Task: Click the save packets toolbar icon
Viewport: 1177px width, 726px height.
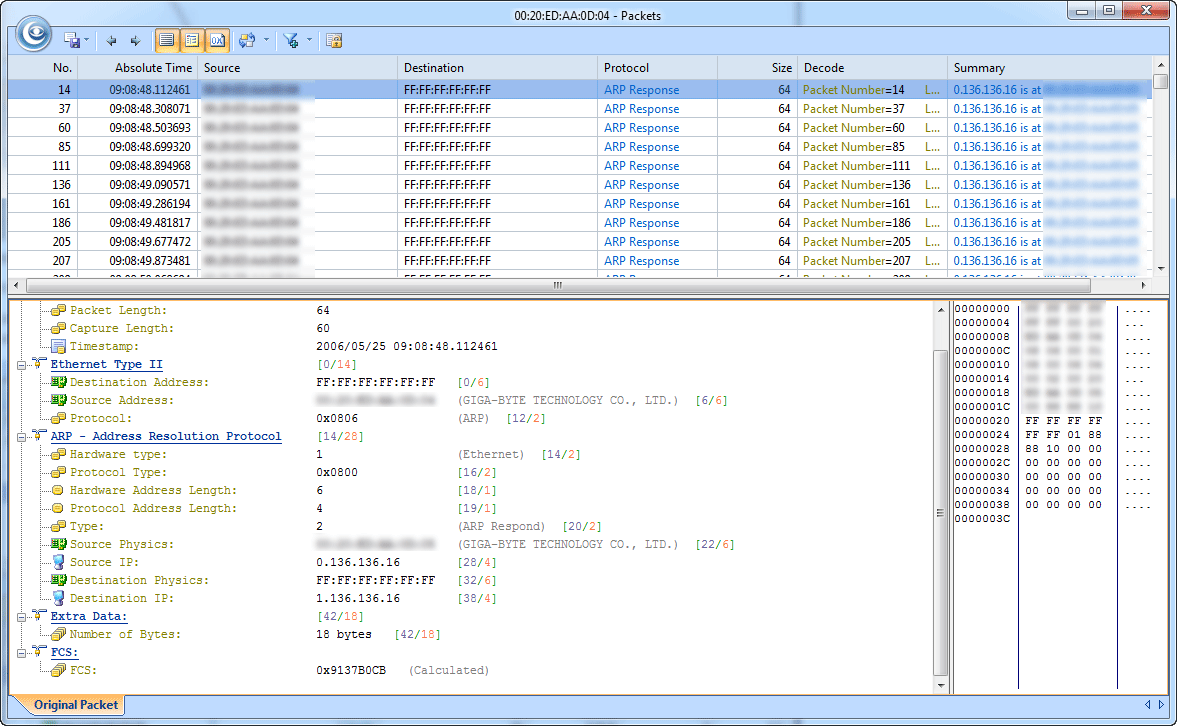Action: point(72,41)
